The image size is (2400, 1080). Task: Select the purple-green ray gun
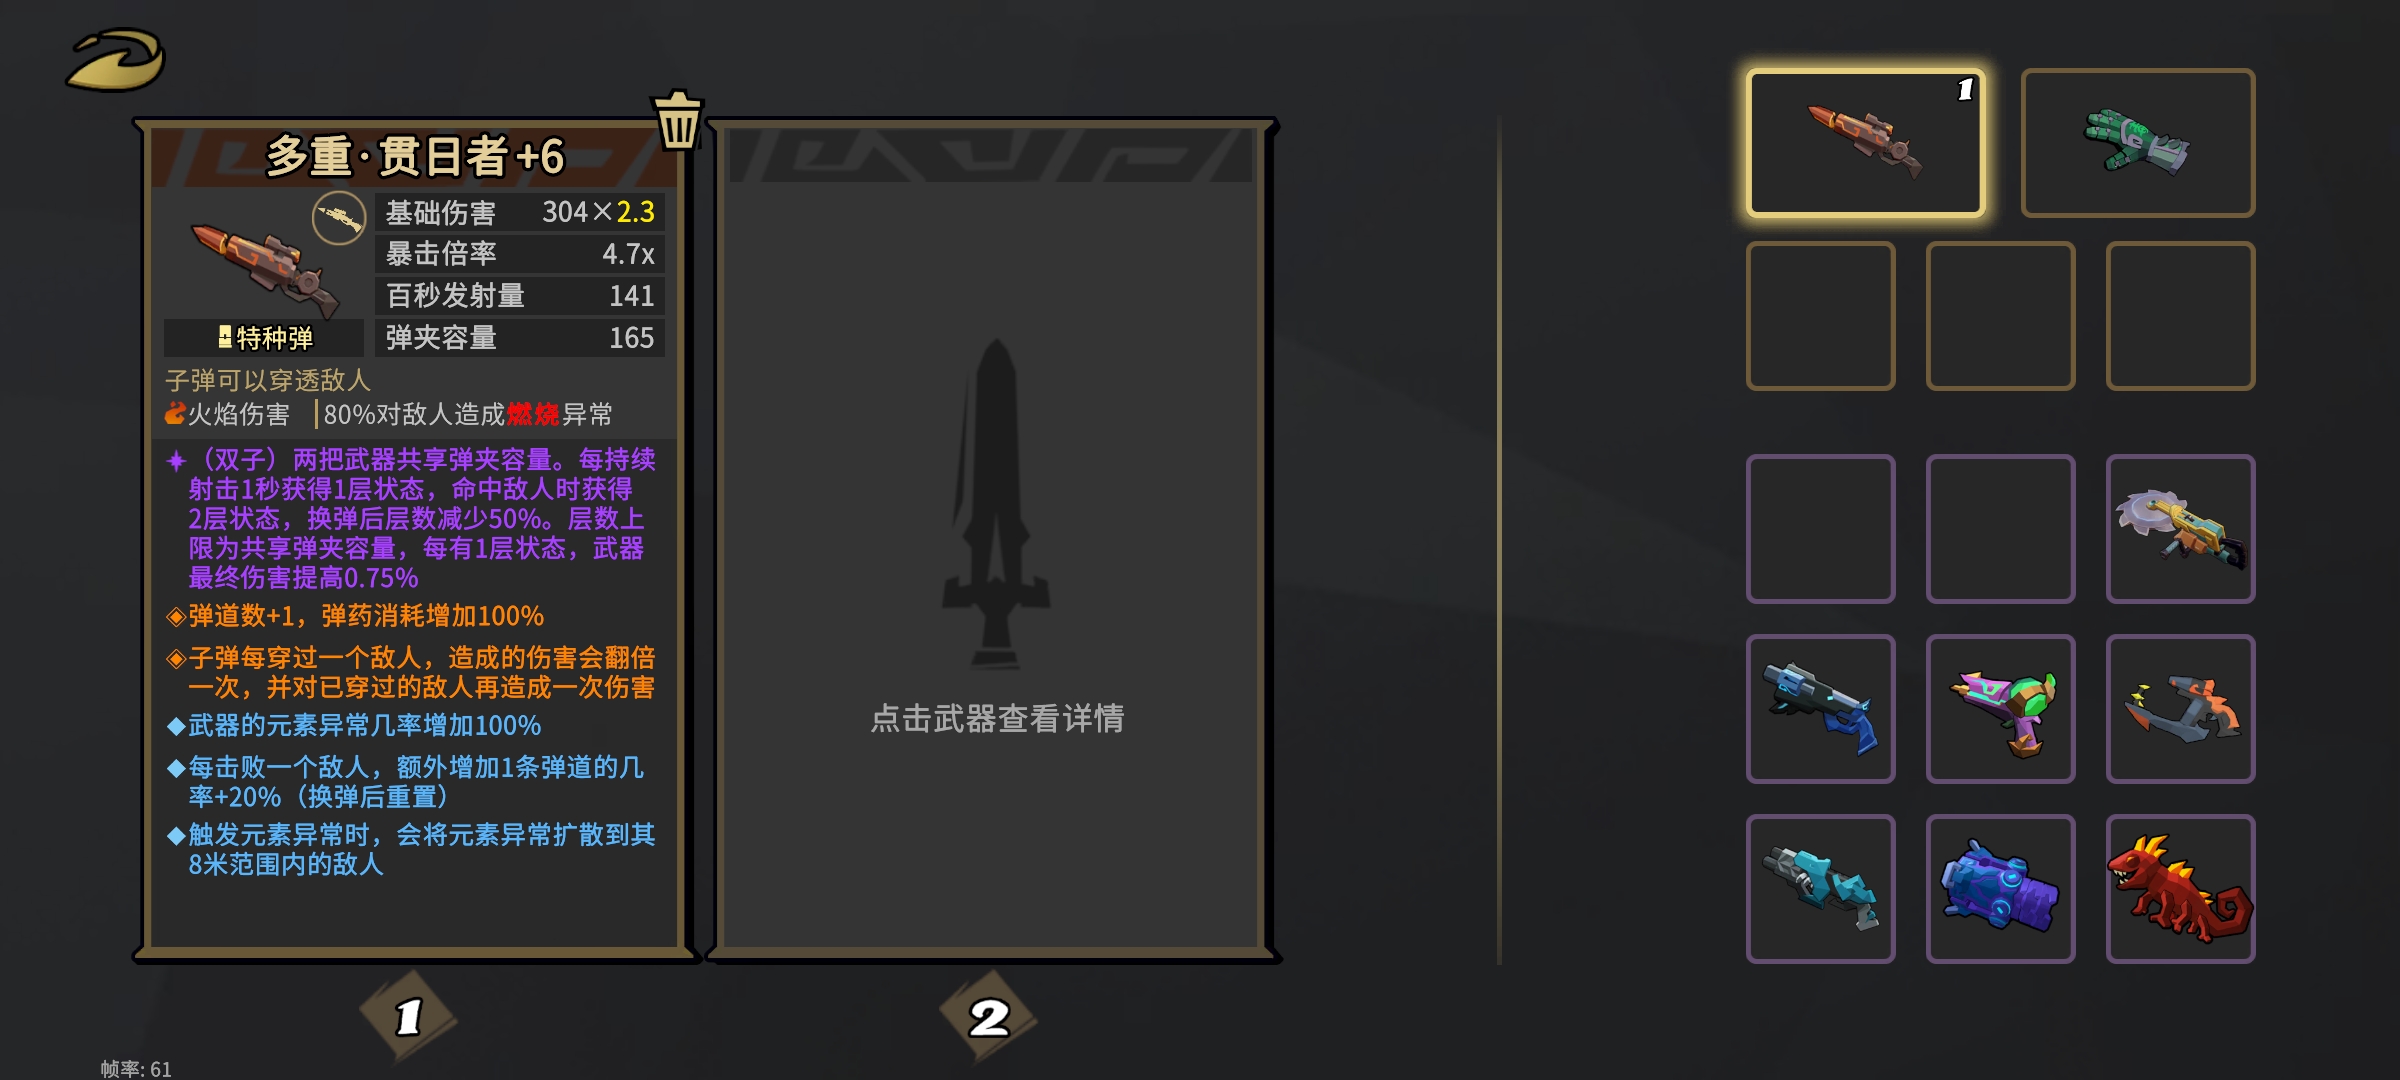click(2001, 708)
